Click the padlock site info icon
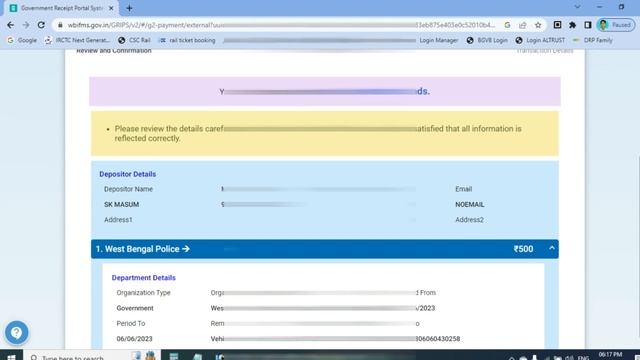The image size is (640, 360). (60, 25)
